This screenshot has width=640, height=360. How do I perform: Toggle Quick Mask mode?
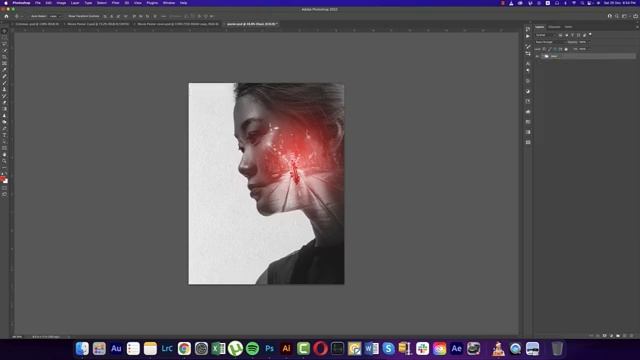click(4, 188)
